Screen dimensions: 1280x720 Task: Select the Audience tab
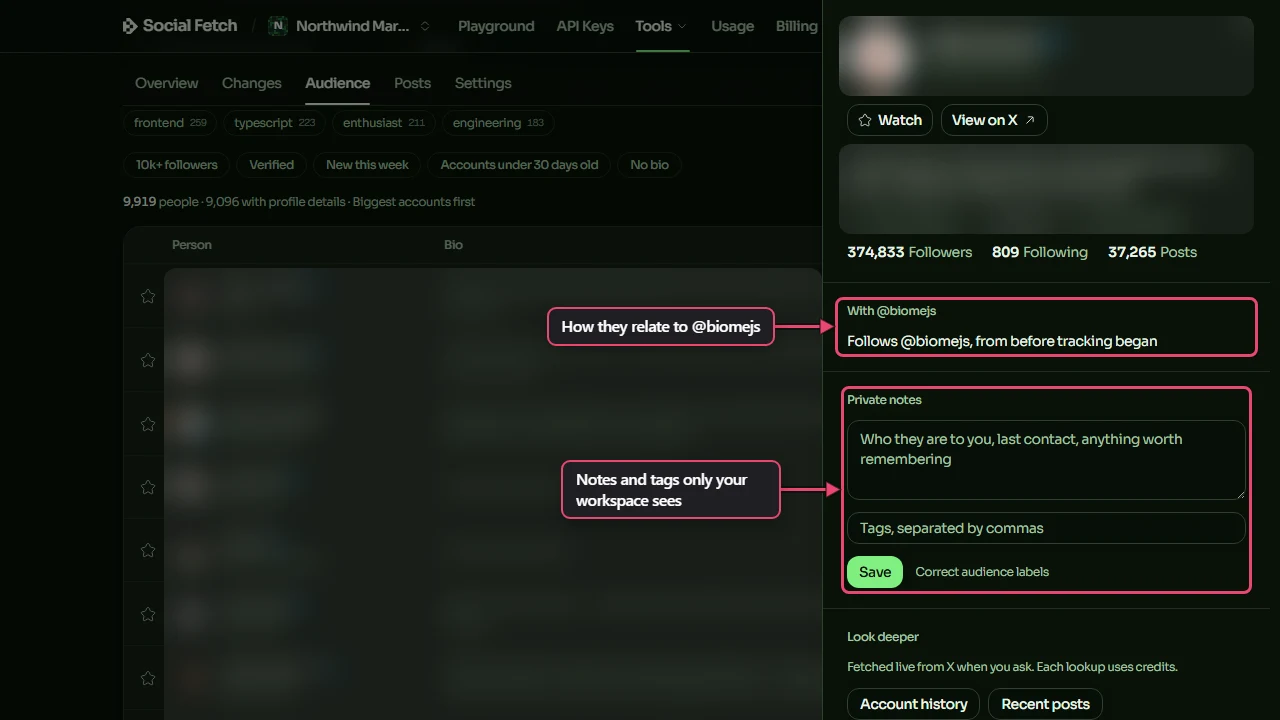click(x=337, y=83)
